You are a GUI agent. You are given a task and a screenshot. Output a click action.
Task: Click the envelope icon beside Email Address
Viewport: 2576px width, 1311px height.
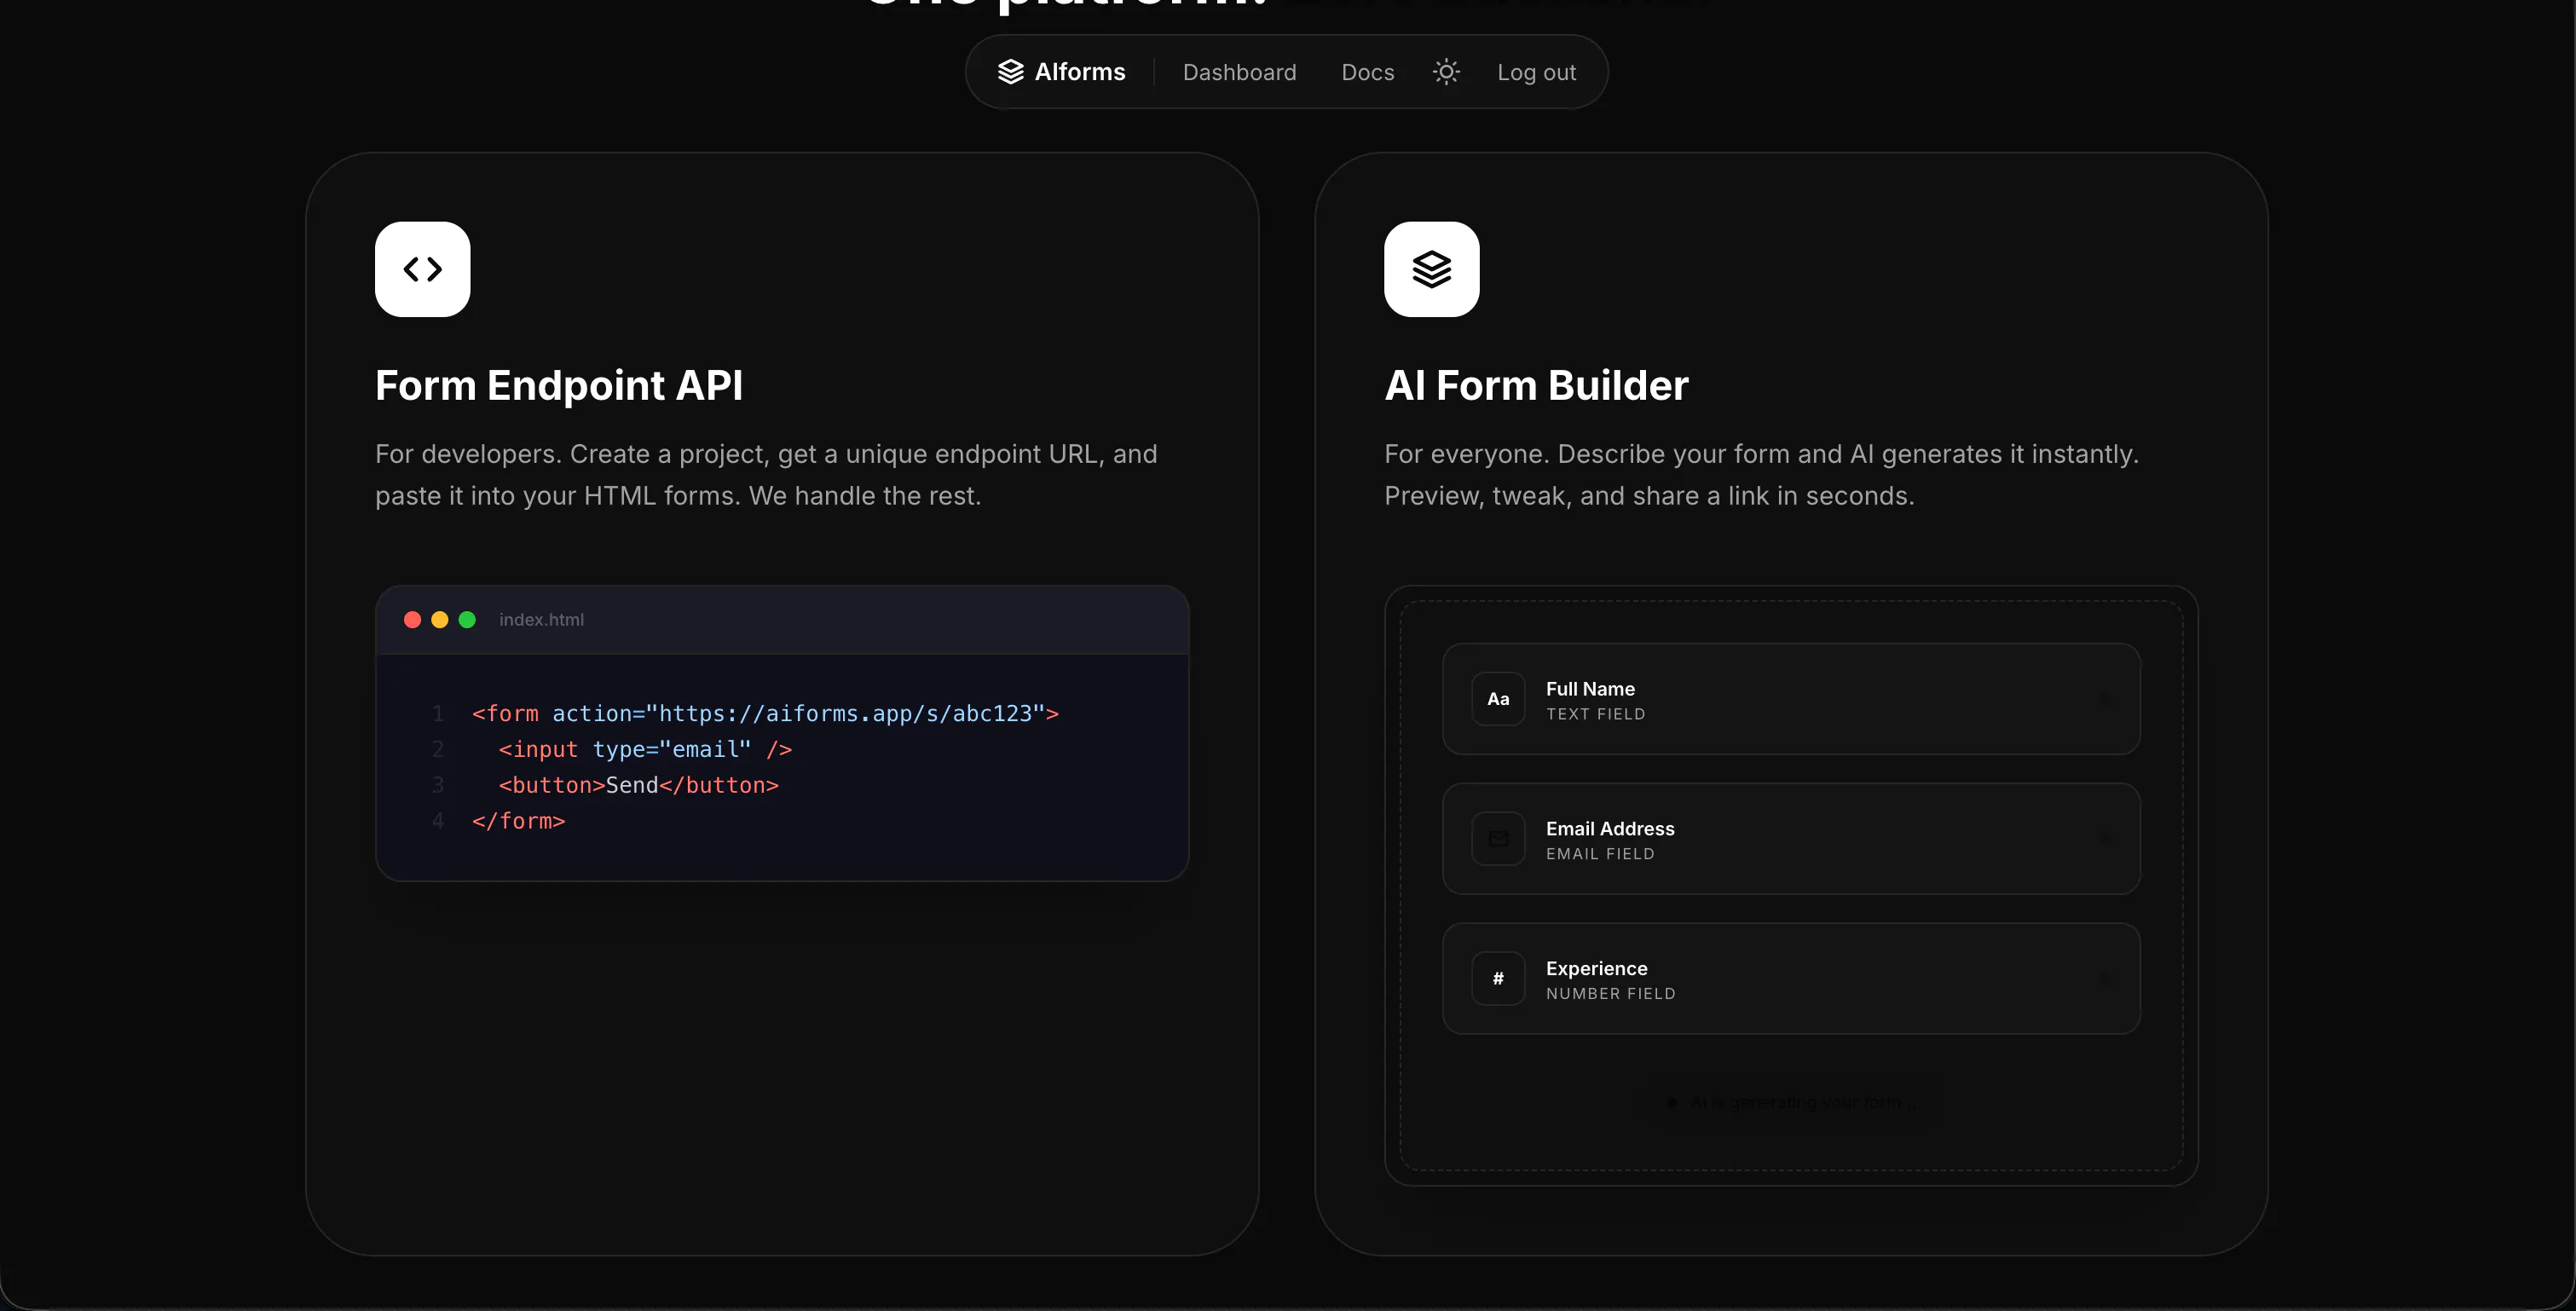pyautogui.click(x=1498, y=839)
